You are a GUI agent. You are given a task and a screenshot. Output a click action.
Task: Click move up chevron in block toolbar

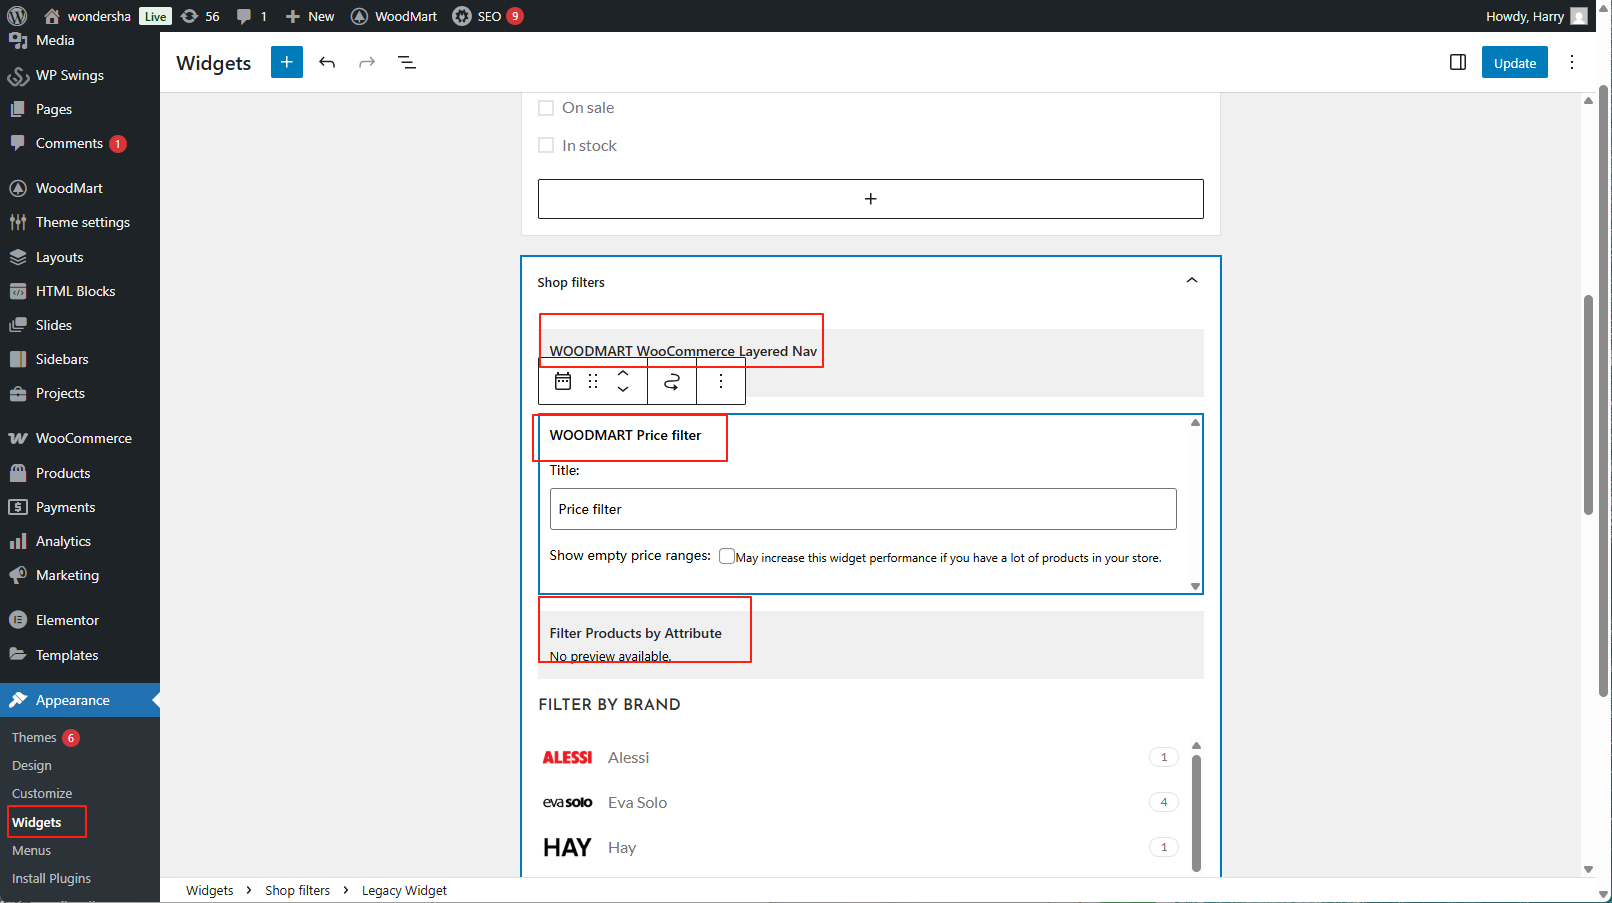[623, 373]
